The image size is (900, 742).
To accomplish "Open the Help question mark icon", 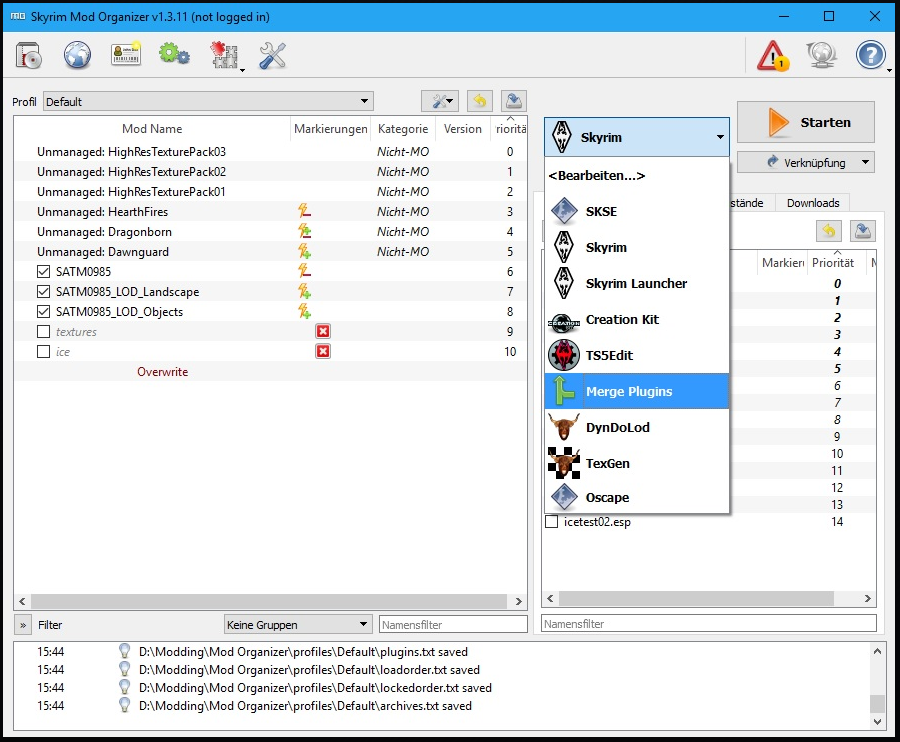I will tap(870, 56).
